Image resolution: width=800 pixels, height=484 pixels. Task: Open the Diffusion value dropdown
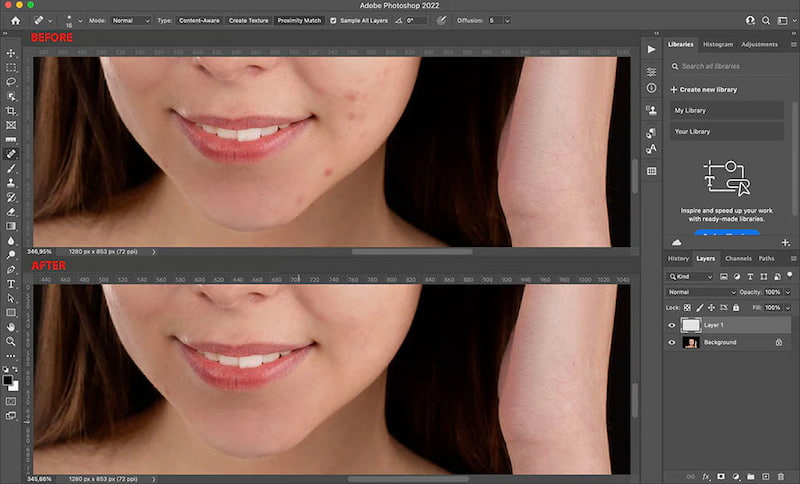pyautogui.click(x=507, y=20)
